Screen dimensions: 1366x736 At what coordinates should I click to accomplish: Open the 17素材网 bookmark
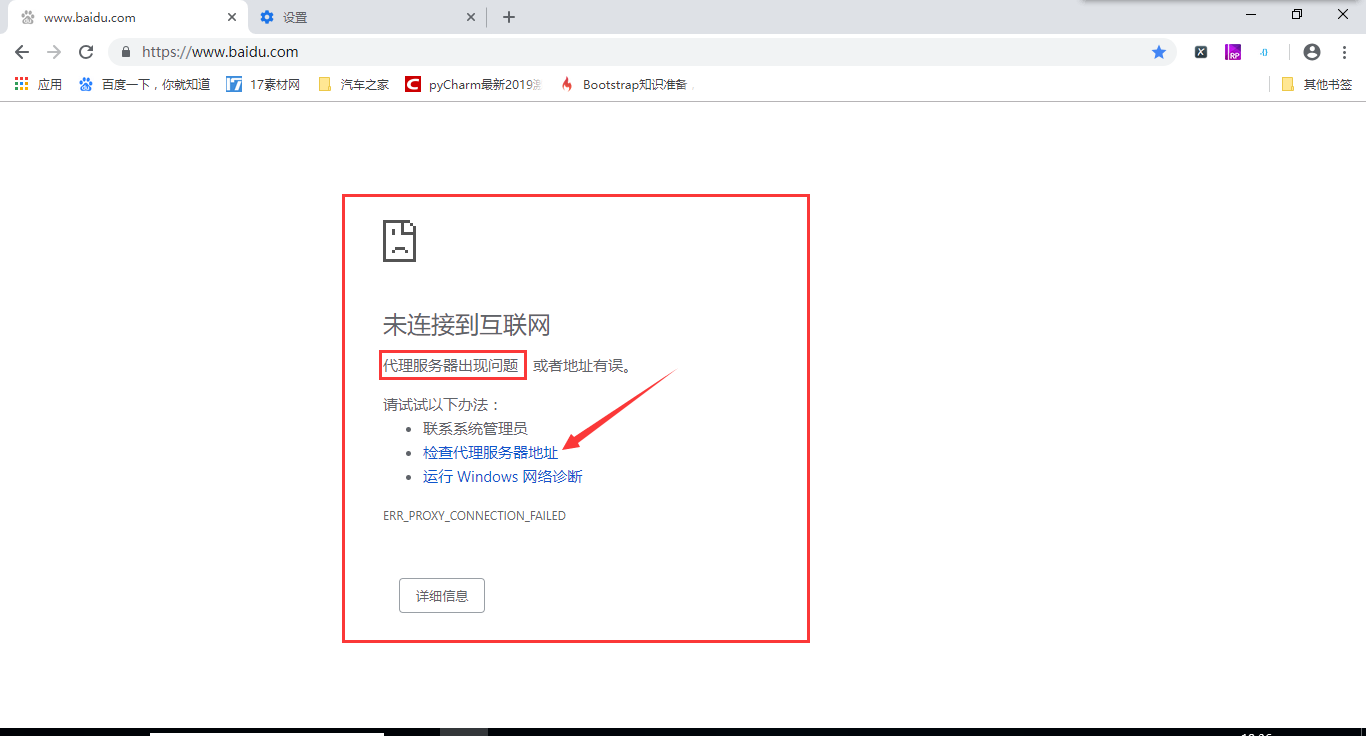[263, 85]
